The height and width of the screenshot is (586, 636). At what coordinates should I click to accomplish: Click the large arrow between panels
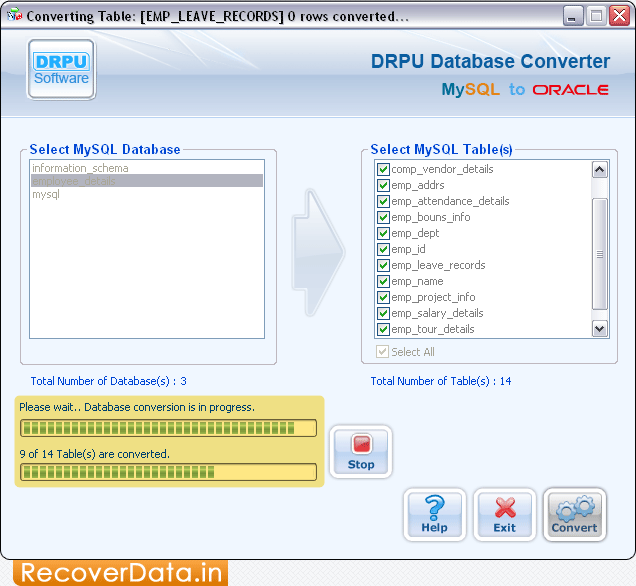point(318,252)
